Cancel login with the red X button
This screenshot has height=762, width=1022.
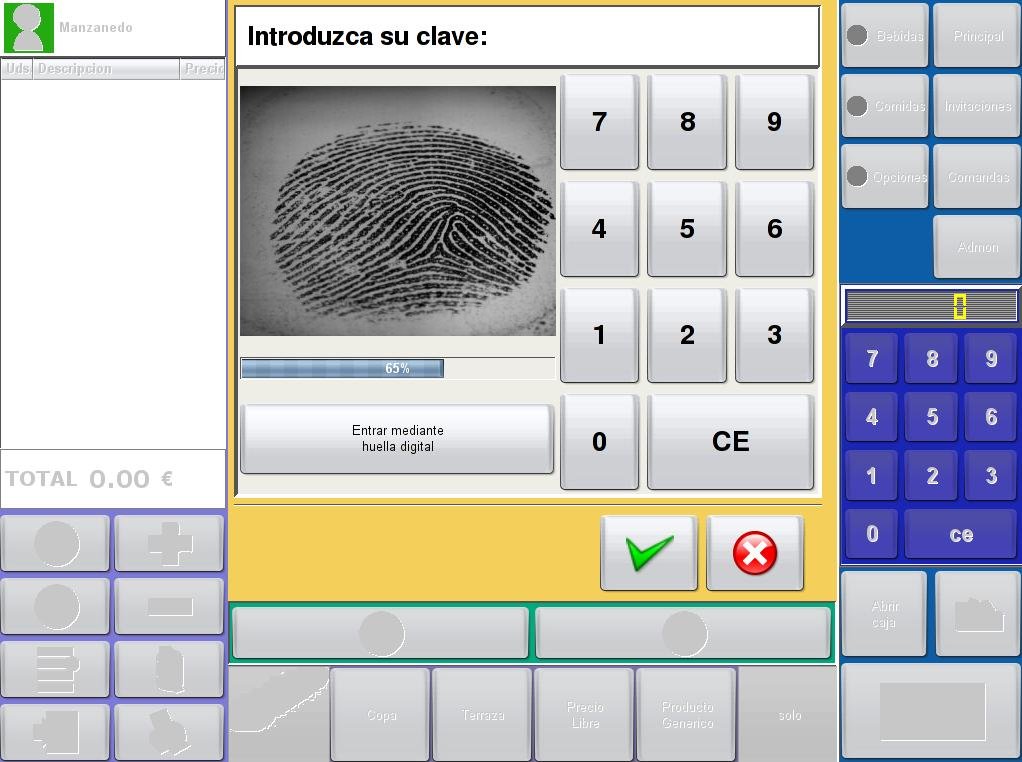click(x=755, y=553)
